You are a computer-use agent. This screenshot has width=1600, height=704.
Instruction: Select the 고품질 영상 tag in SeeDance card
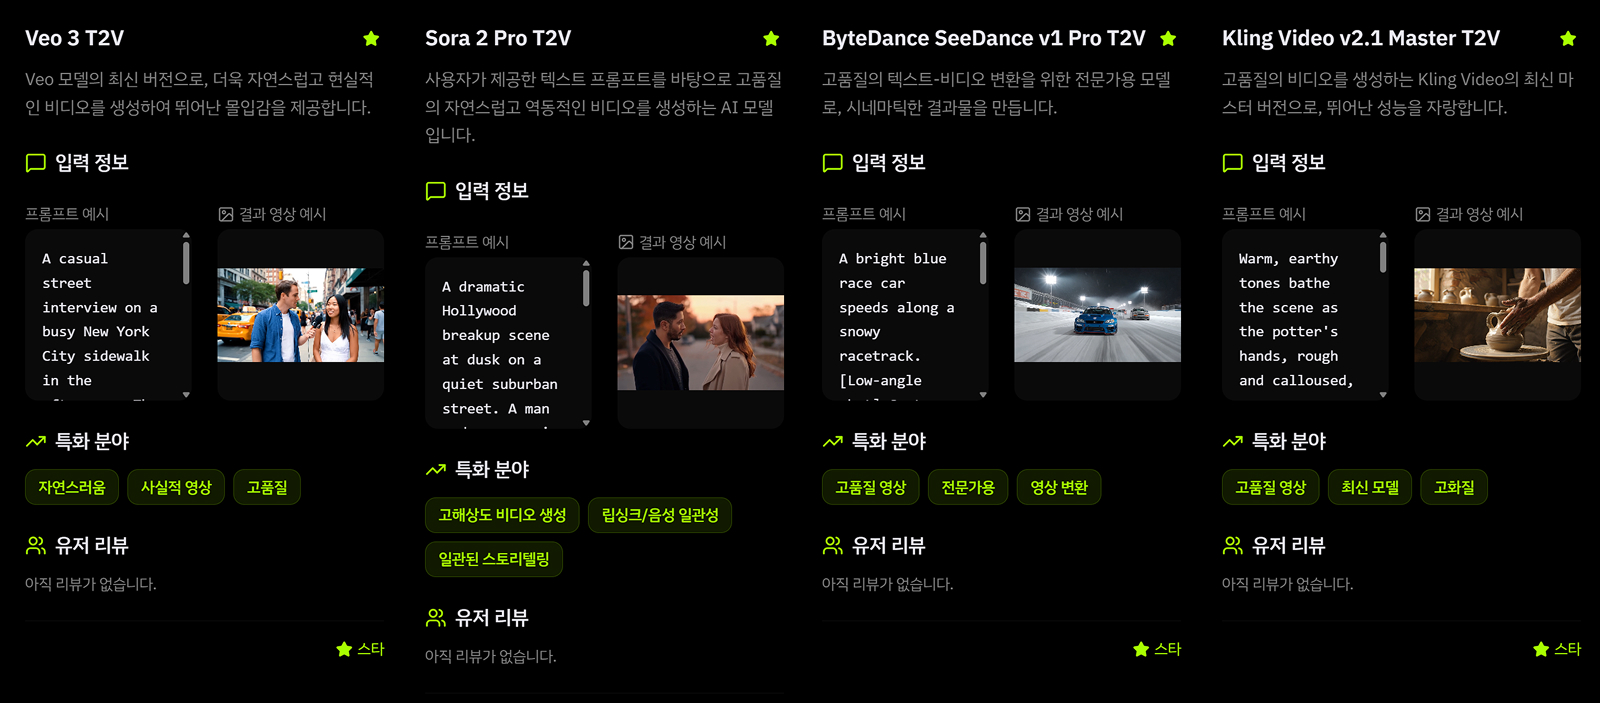tap(870, 487)
